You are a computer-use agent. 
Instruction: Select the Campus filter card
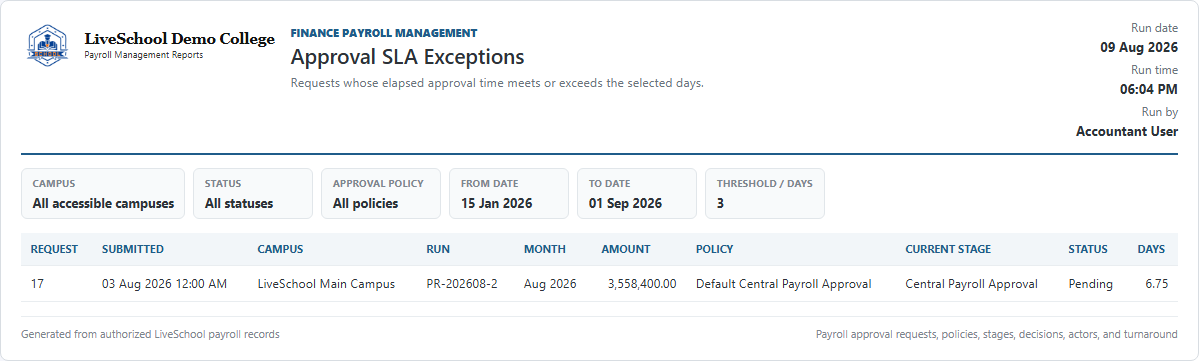pyautogui.click(x=103, y=194)
